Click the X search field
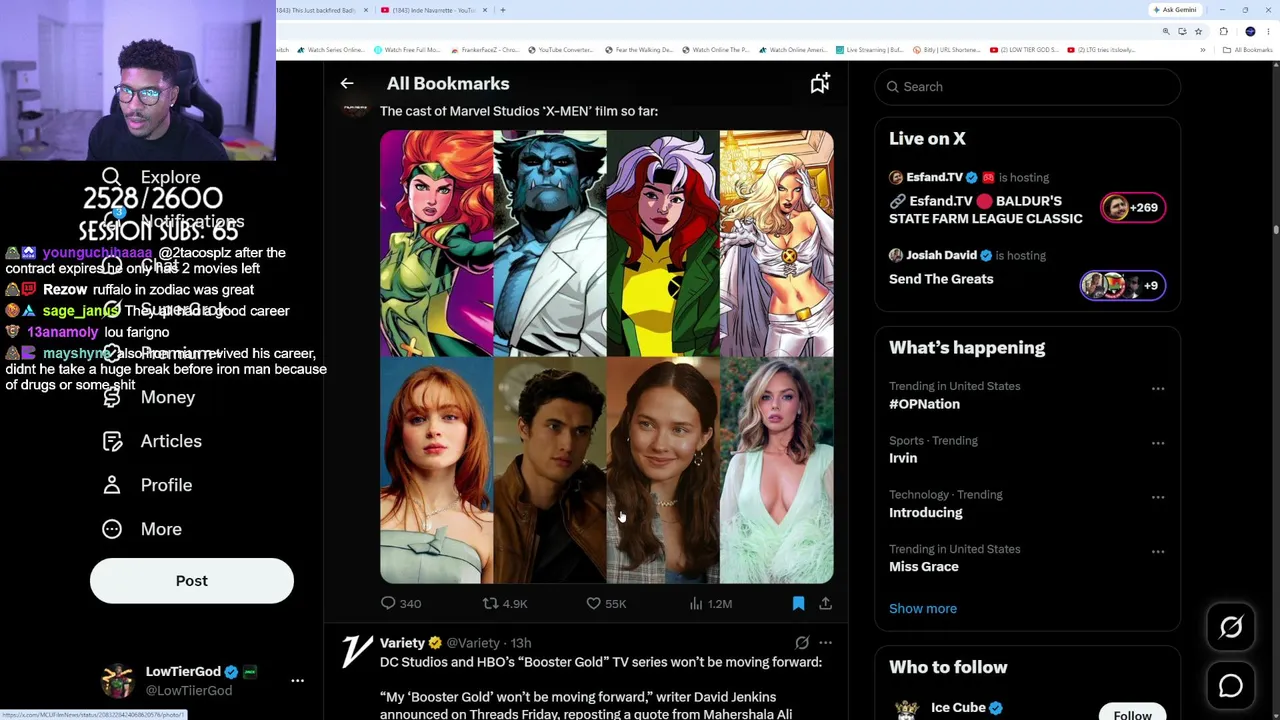 1027,87
